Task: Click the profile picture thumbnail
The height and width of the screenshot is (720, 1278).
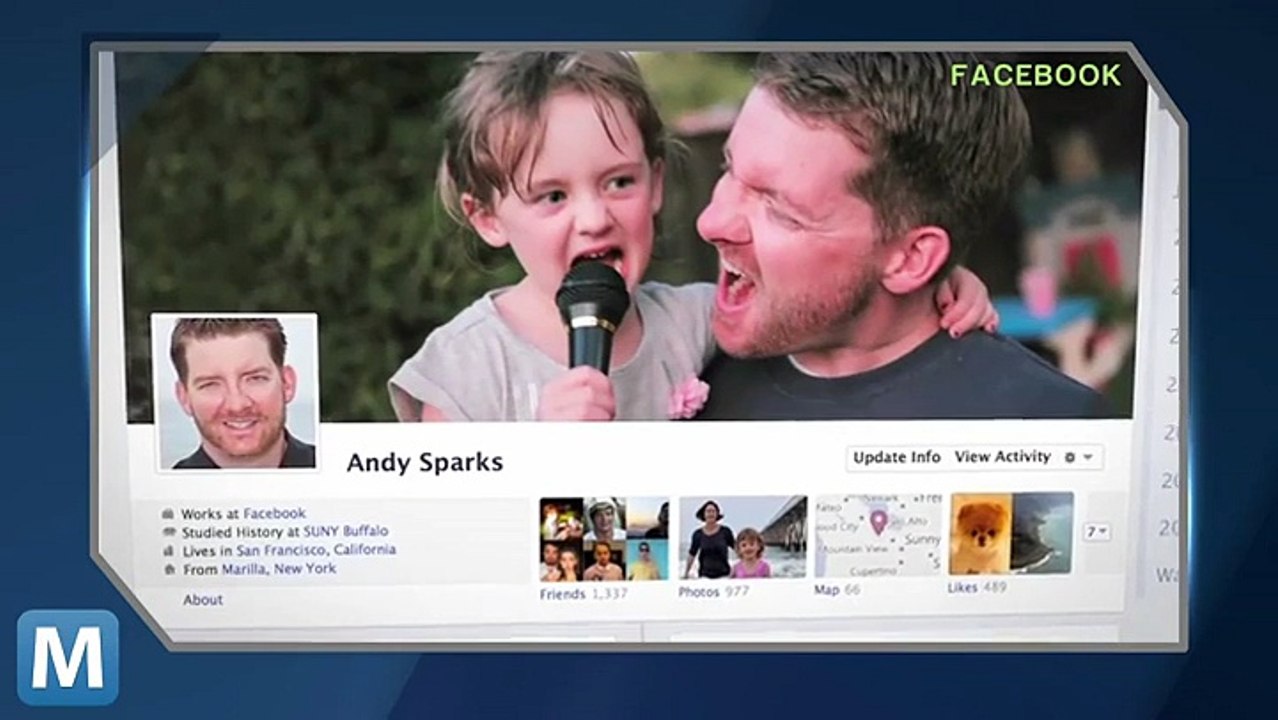Action: click(x=235, y=392)
